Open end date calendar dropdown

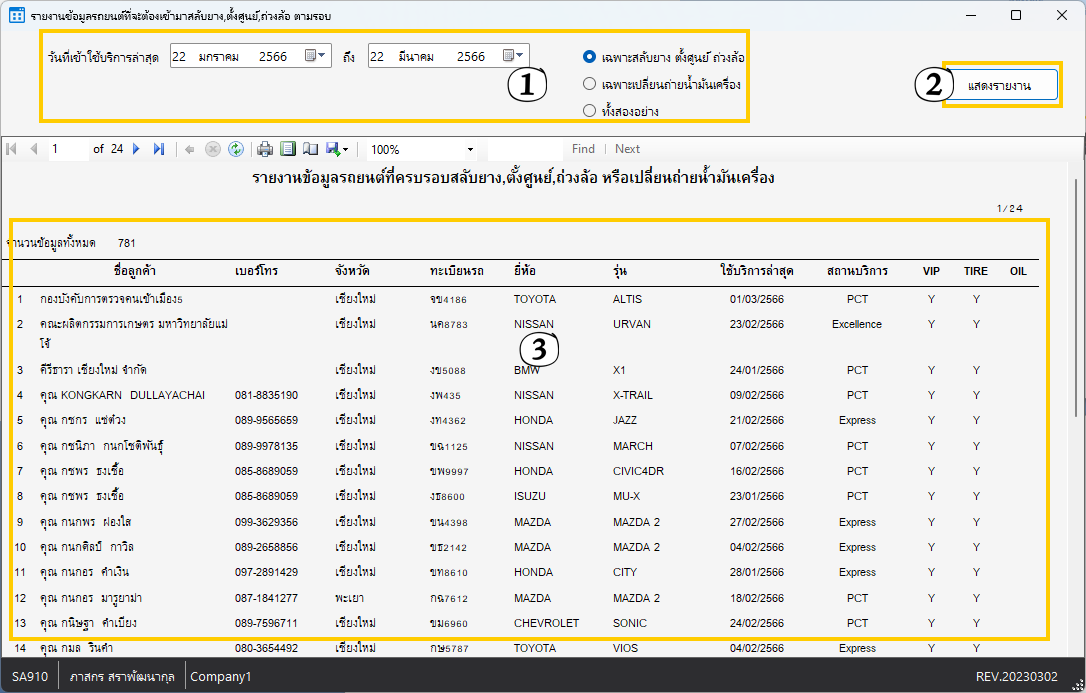click(514, 56)
